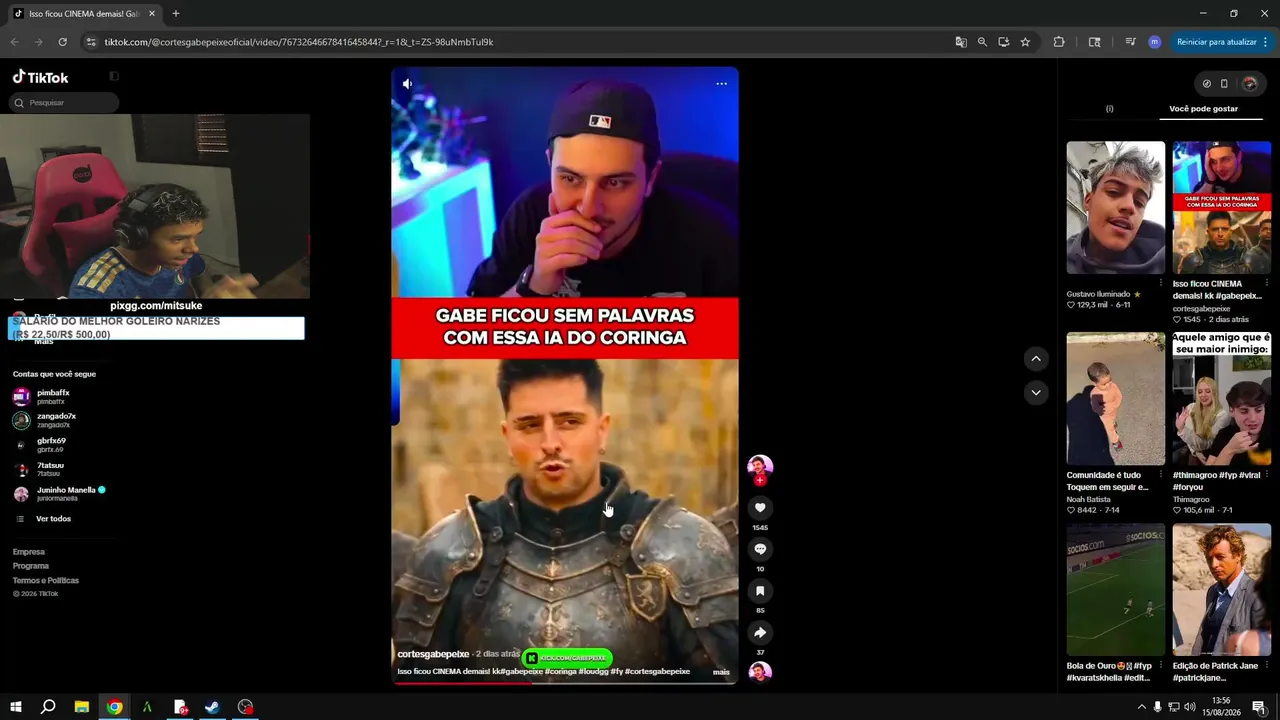Click the cortesgabepeixe username on the video
Viewport: 1280px width, 720px height.
point(433,654)
